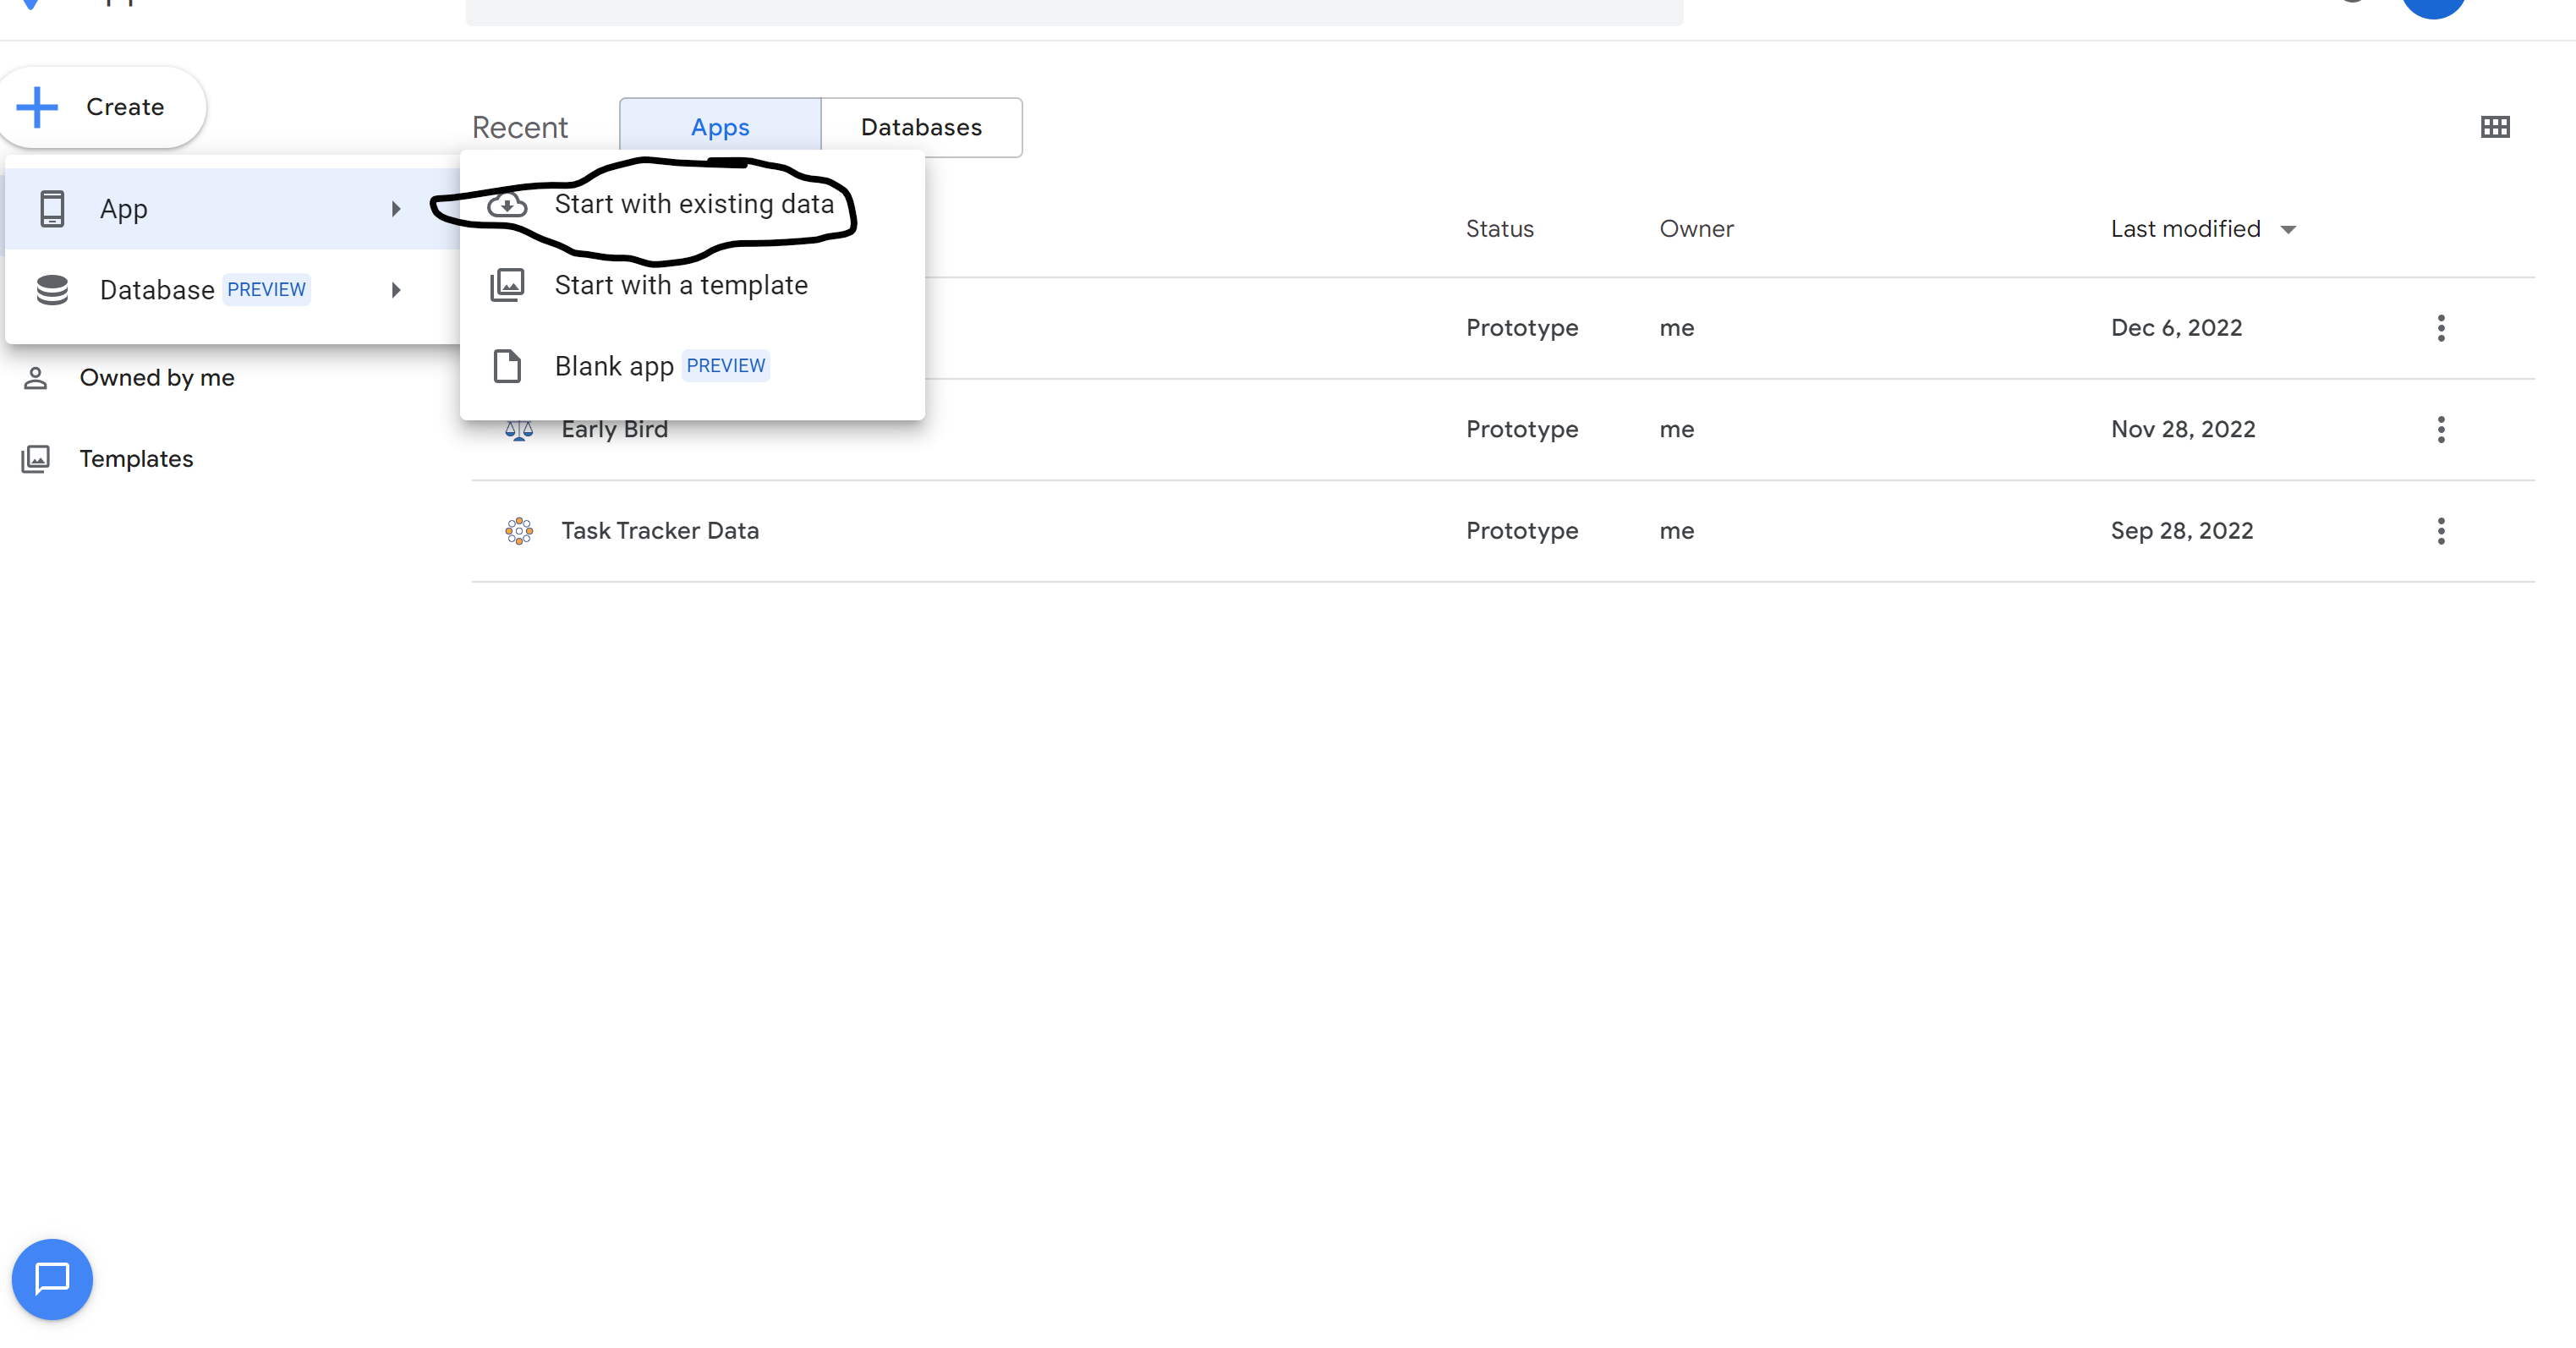Click the Templates sidebar icon
The height and width of the screenshot is (1348, 2576).
pos(36,459)
